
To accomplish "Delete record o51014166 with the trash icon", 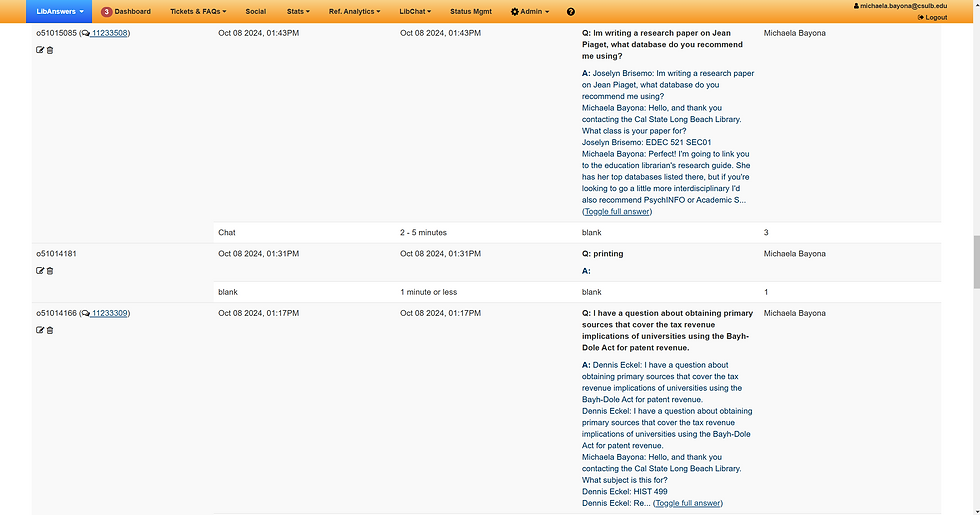I will tap(50, 330).
